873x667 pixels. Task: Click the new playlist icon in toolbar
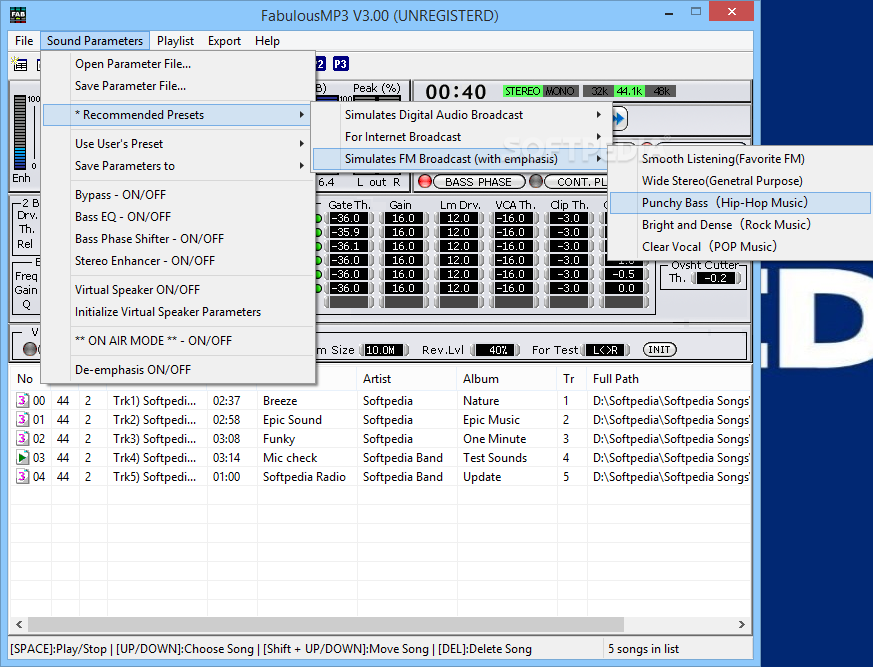tap(20, 64)
